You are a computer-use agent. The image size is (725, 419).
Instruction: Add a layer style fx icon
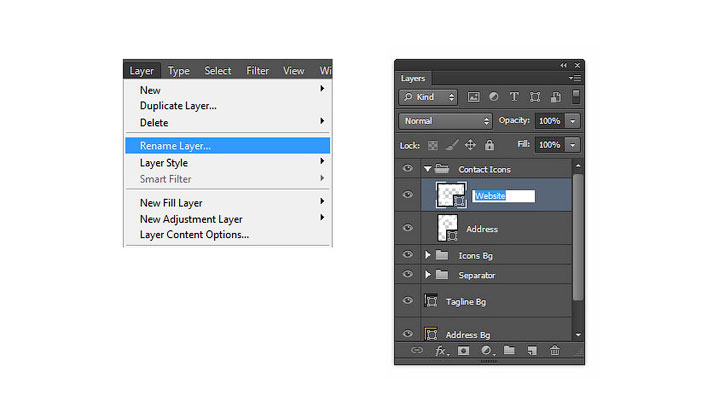click(x=442, y=351)
